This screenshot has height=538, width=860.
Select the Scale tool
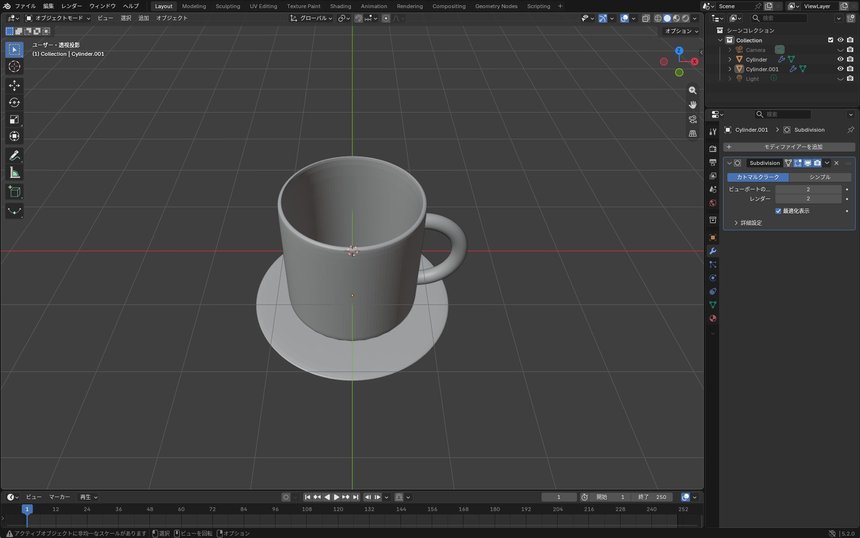click(14, 120)
